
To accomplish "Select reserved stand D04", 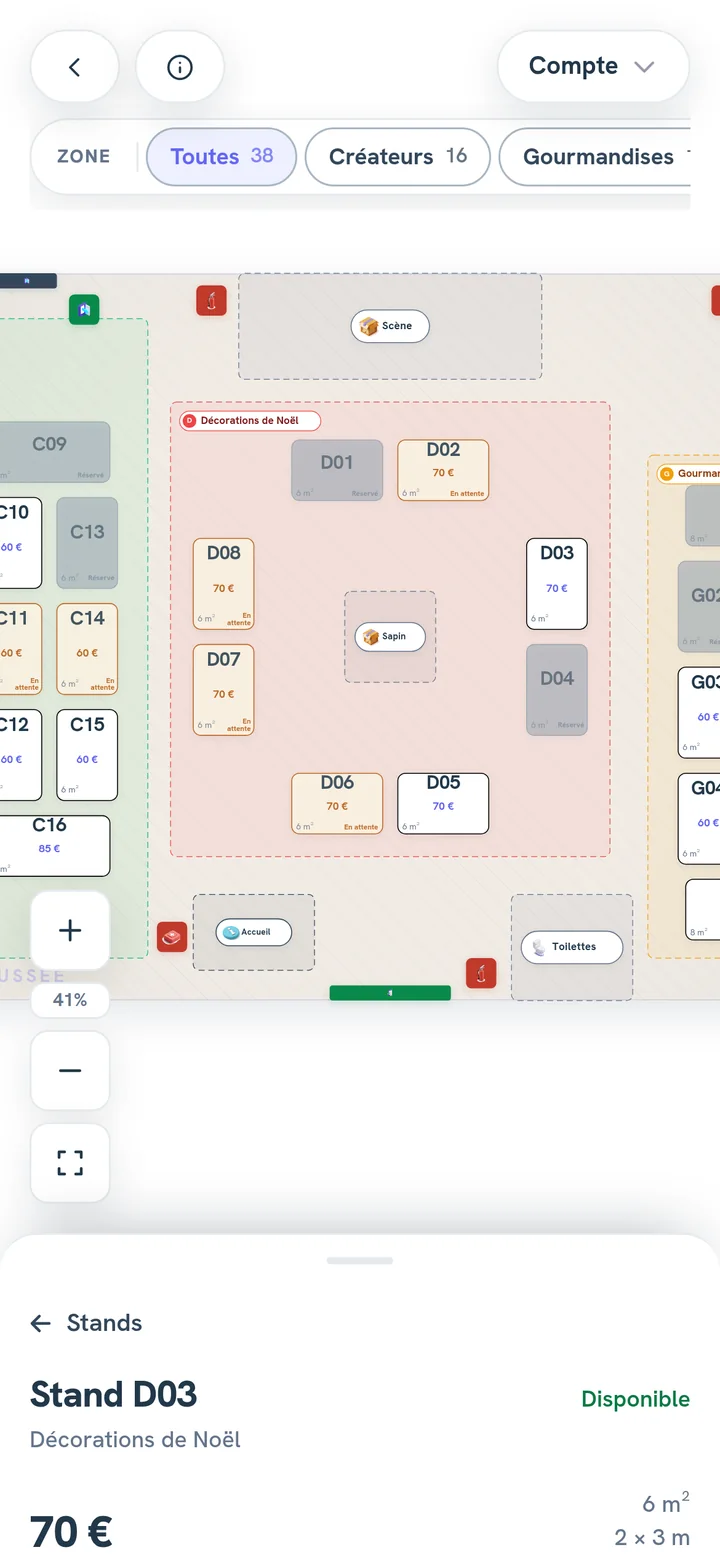I will [x=557, y=690].
